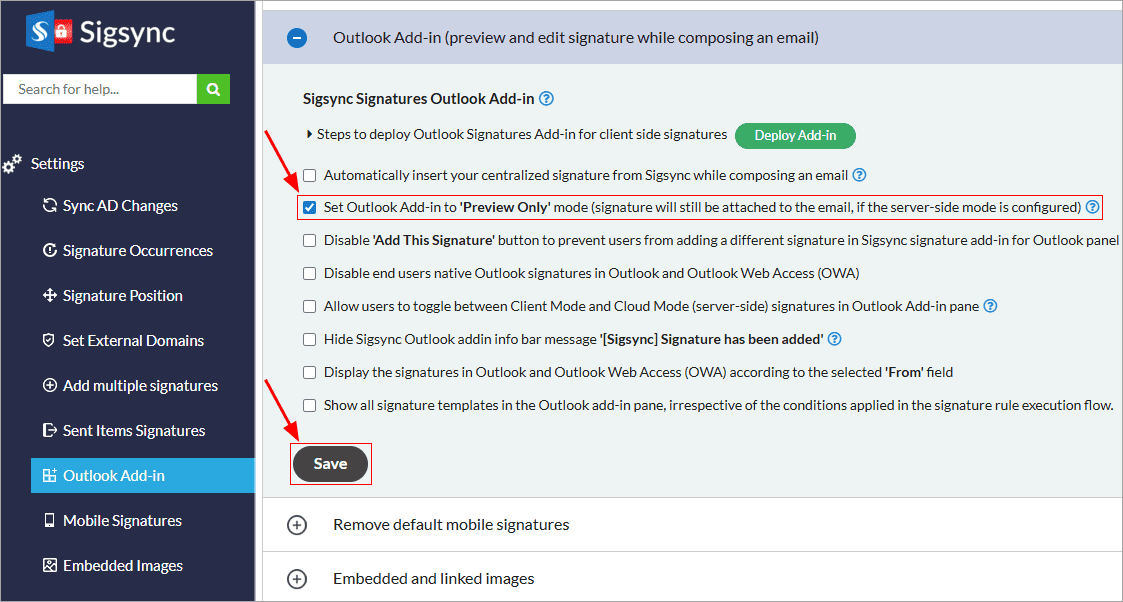
Task: Open Signature Occurrences settings page
Action: click(137, 251)
